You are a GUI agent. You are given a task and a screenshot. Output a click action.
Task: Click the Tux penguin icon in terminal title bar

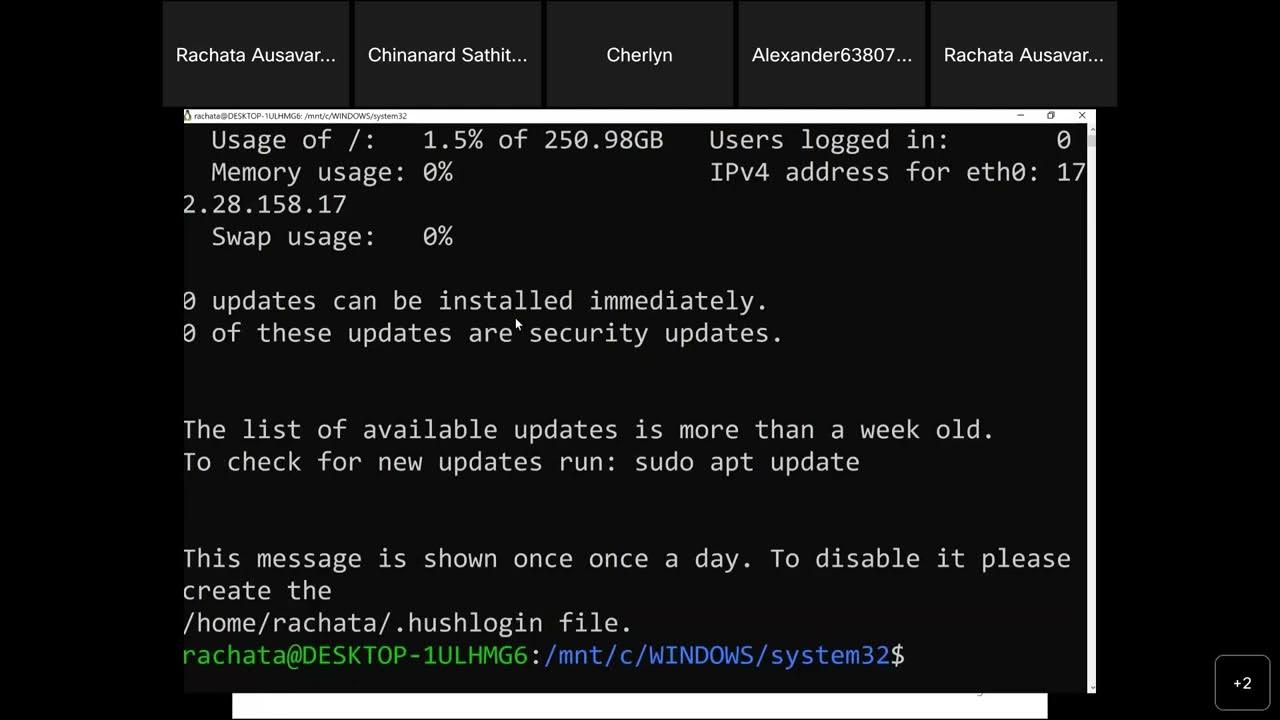pos(188,116)
